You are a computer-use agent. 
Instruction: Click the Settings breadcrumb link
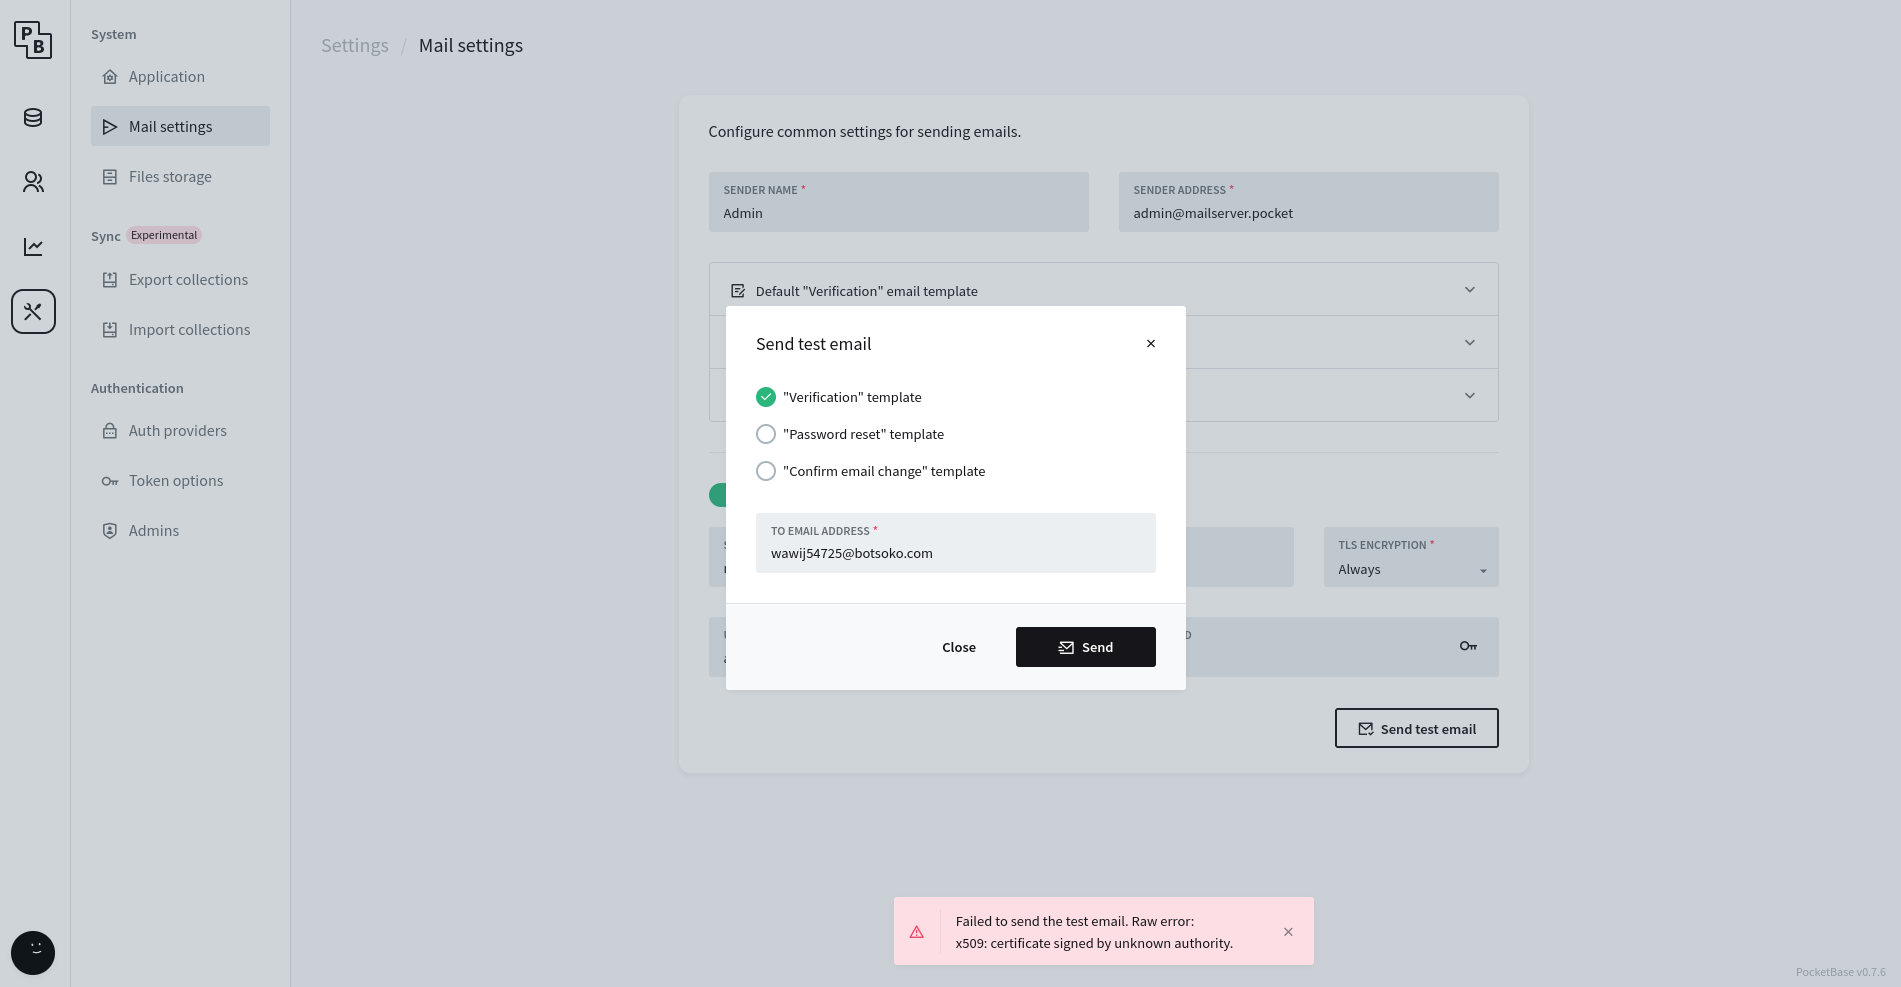pyautogui.click(x=355, y=45)
